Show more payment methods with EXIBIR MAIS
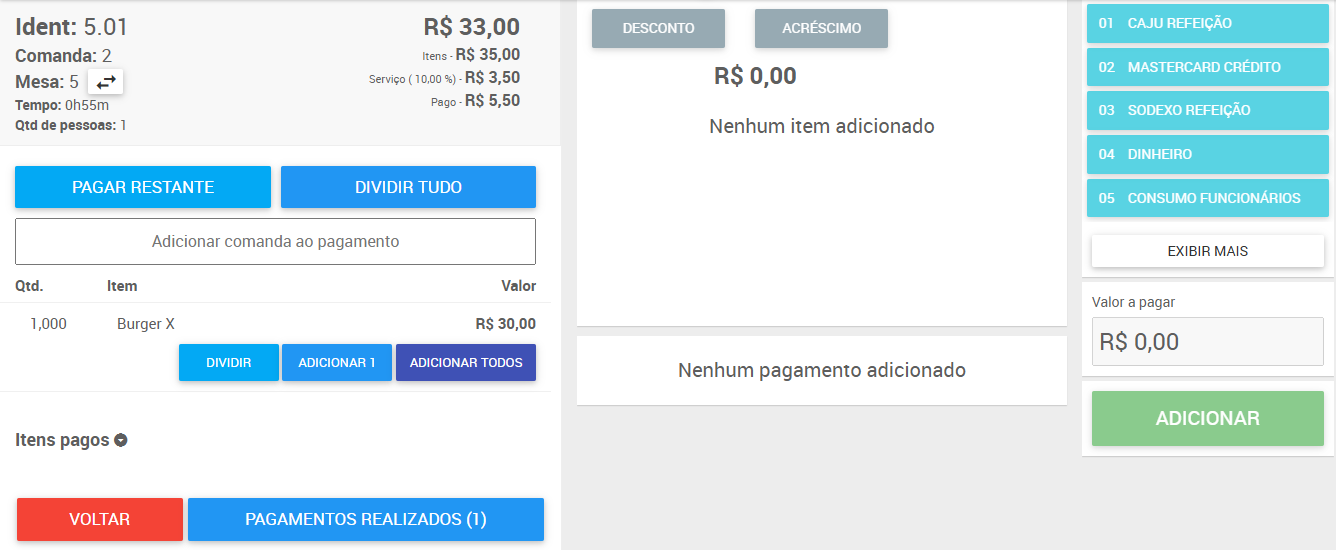Image resolution: width=1336 pixels, height=550 pixels. pos(1208,251)
